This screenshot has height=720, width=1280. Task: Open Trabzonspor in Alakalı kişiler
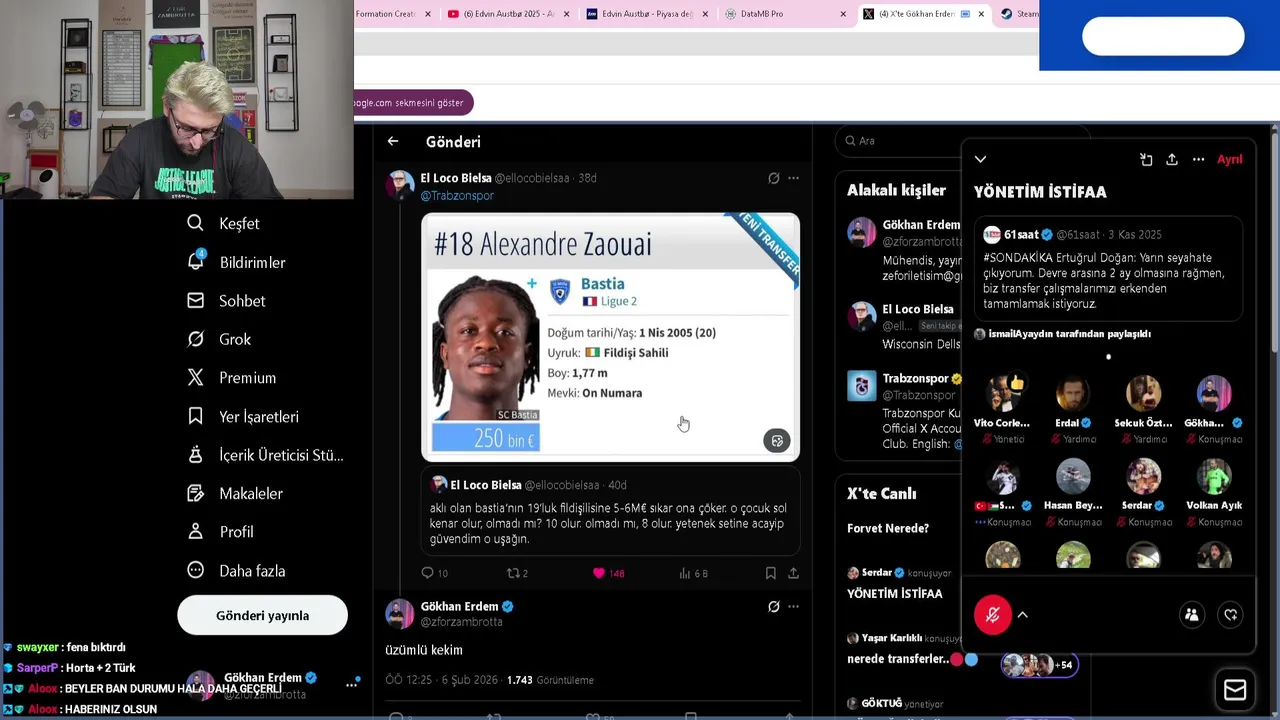coord(906,410)
